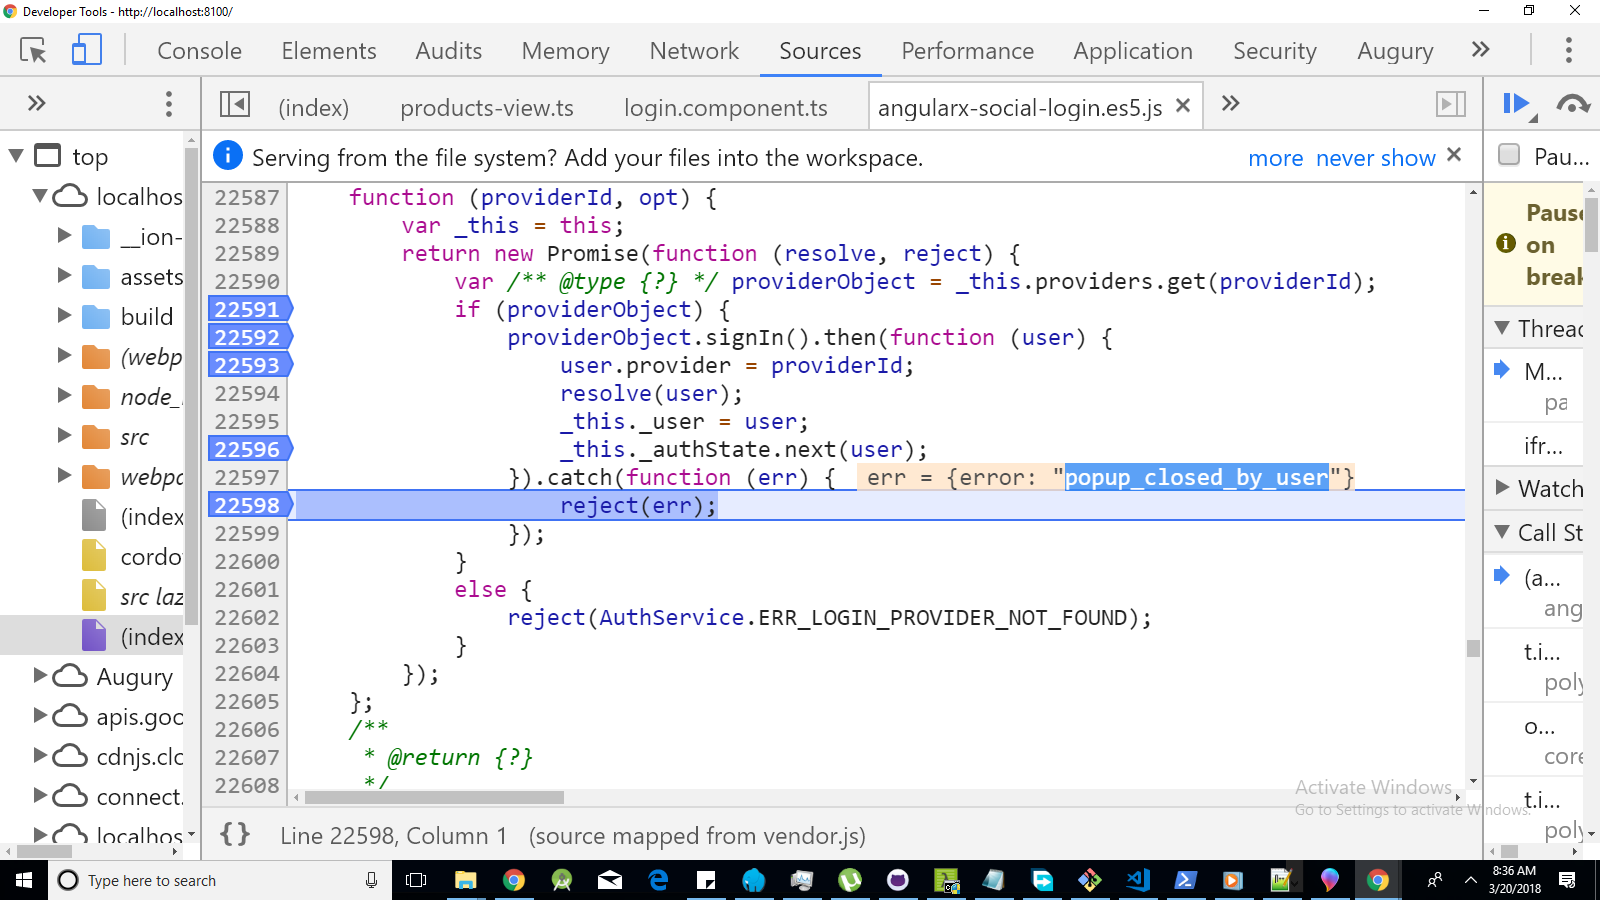Click the never show link

[x=1374, y=157]
